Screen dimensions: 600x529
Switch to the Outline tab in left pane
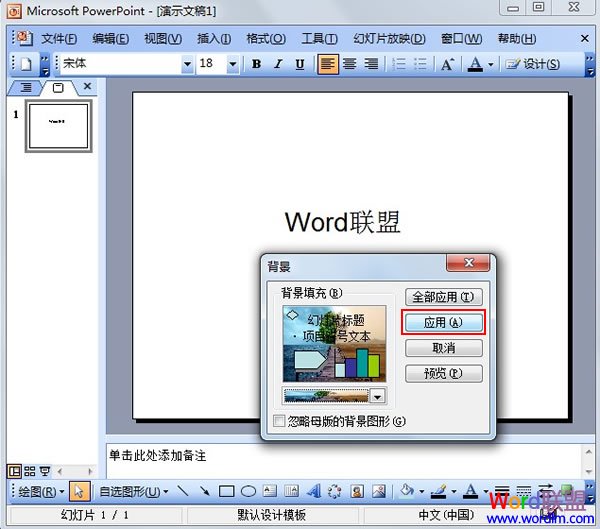(26, 88)
